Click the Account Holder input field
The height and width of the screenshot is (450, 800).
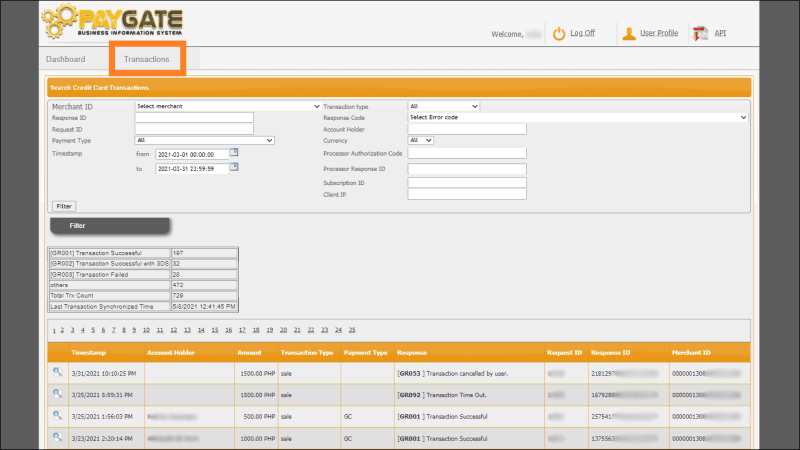coord(467,129)
